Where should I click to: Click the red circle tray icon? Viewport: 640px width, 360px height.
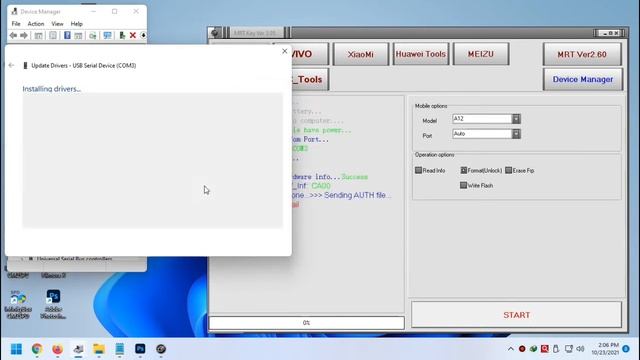point(522,349)
